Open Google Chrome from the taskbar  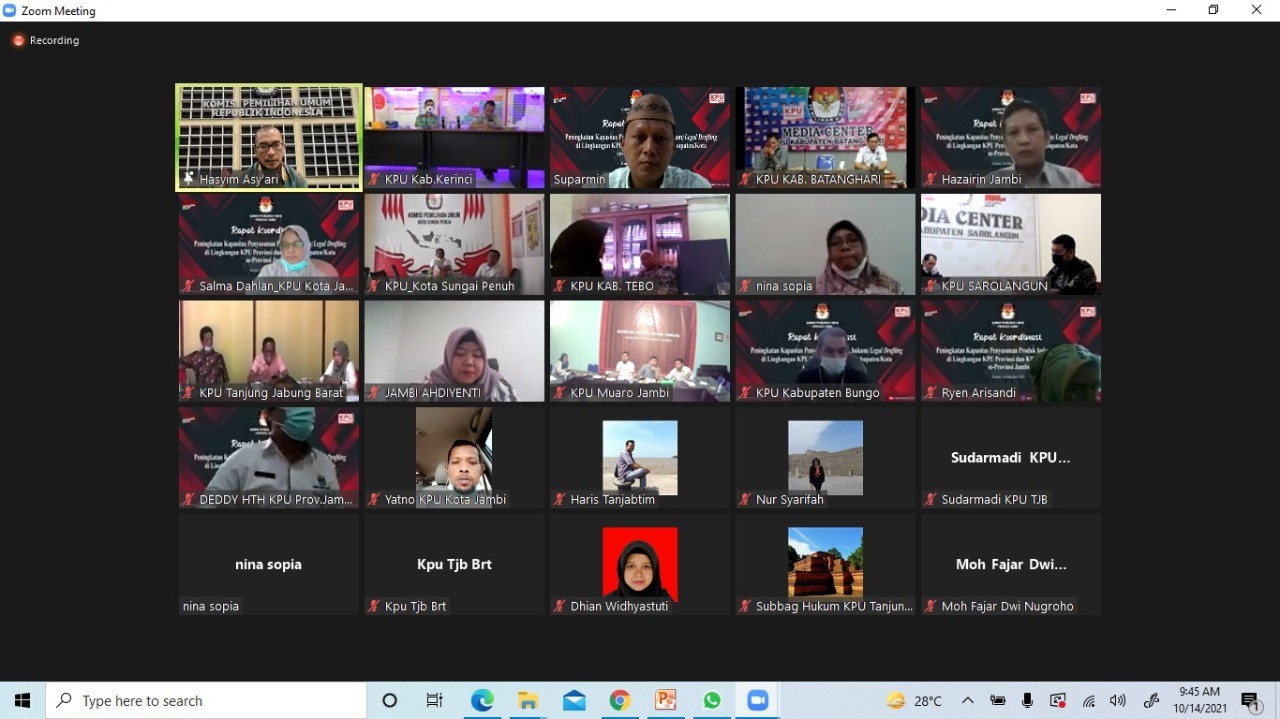click(620, 701)
